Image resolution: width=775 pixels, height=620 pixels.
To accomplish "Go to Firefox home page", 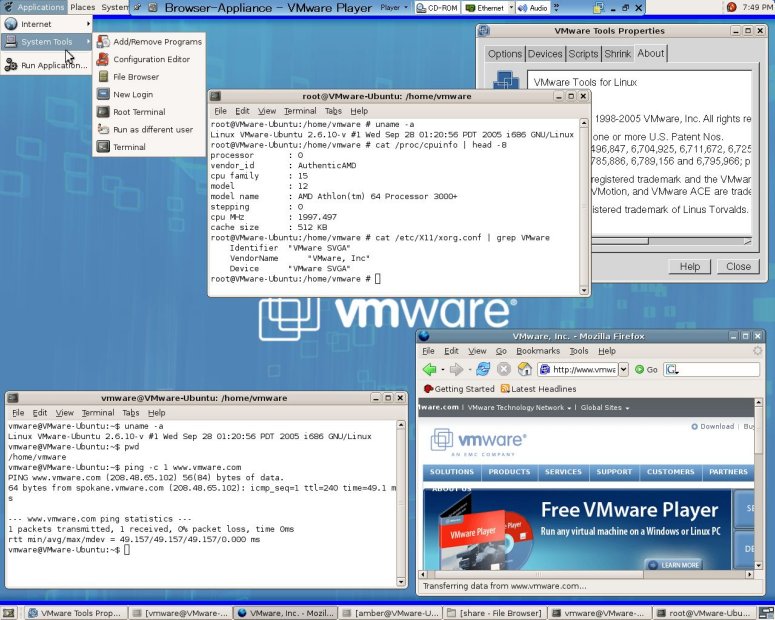I will [x=524, y=369].
